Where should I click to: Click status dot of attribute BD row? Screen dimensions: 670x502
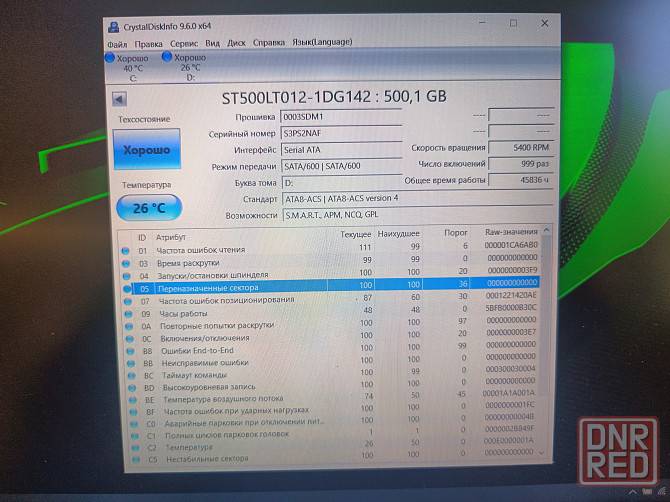click(132, 388)
